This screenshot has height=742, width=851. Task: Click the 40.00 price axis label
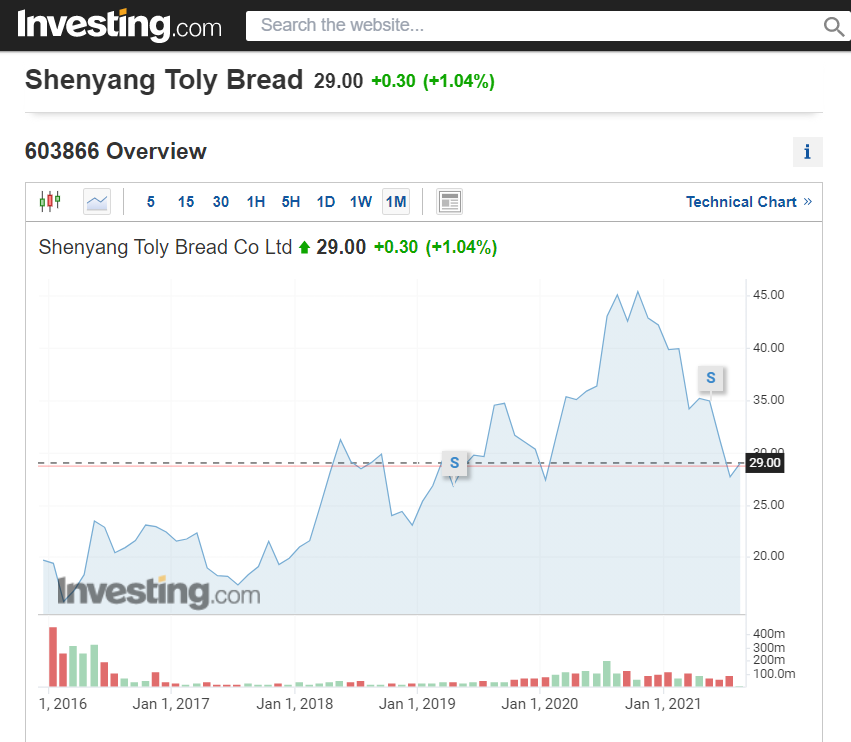point(769,347)
